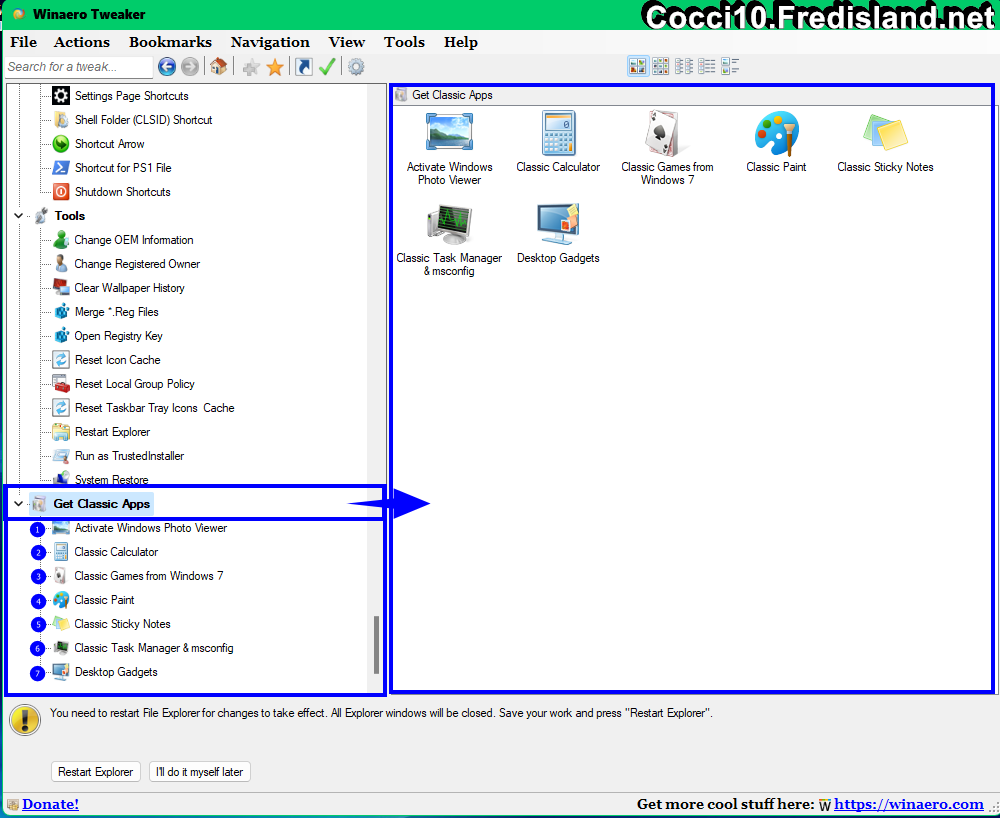Switch to small icons view mode
1000x818 pixels.
click(684, 66)
